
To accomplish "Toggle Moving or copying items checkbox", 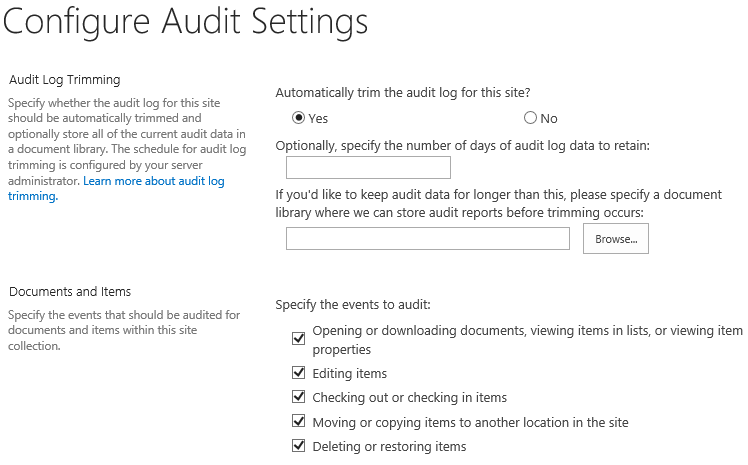I will [x=299, y=422].
